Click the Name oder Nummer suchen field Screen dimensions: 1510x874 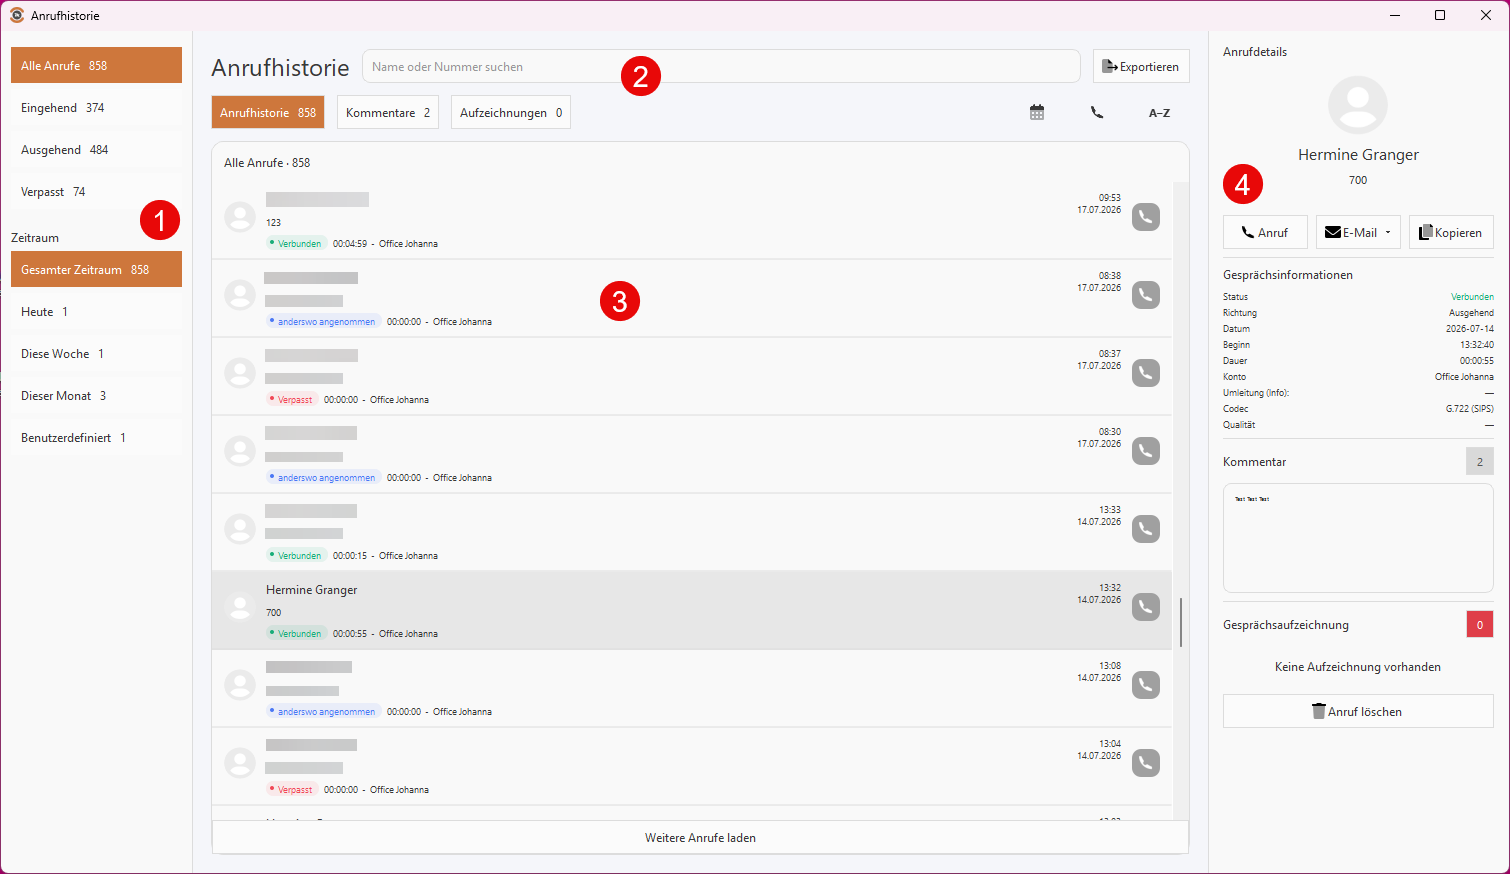(721, 67)
